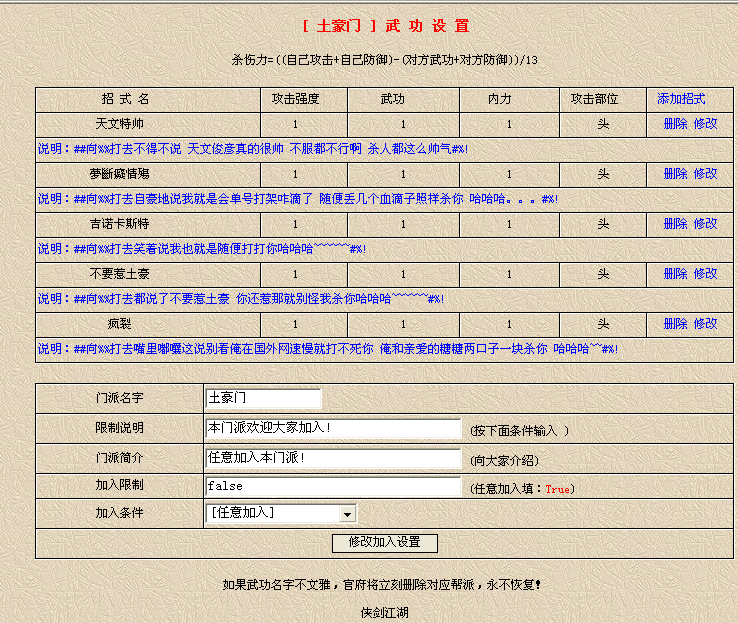Click the 夢斷癡情殇 description about 血滴子
This screenshot has width=738, height=623.
point(298,199)
